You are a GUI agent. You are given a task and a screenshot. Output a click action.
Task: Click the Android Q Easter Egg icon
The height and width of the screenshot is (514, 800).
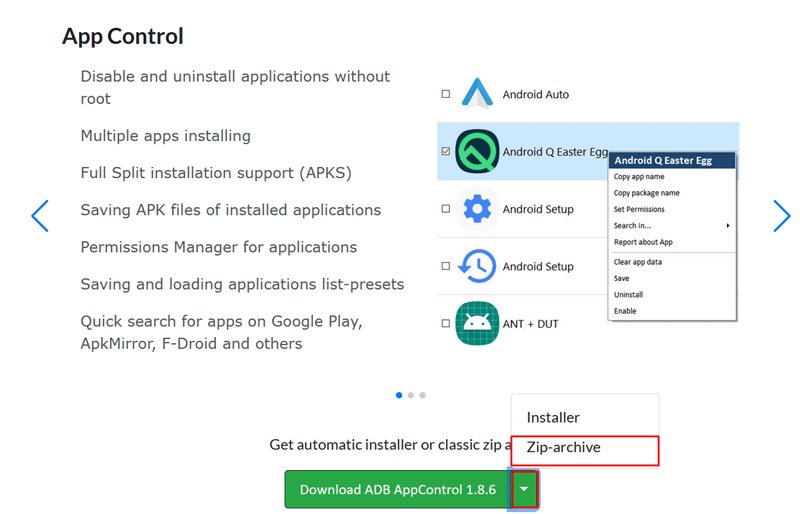477,151
